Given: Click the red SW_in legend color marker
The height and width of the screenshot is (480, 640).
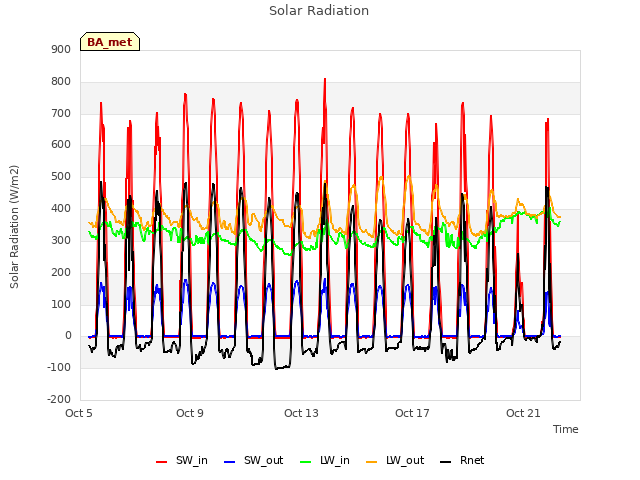Looking at the screenshot, I should (162, 462).
